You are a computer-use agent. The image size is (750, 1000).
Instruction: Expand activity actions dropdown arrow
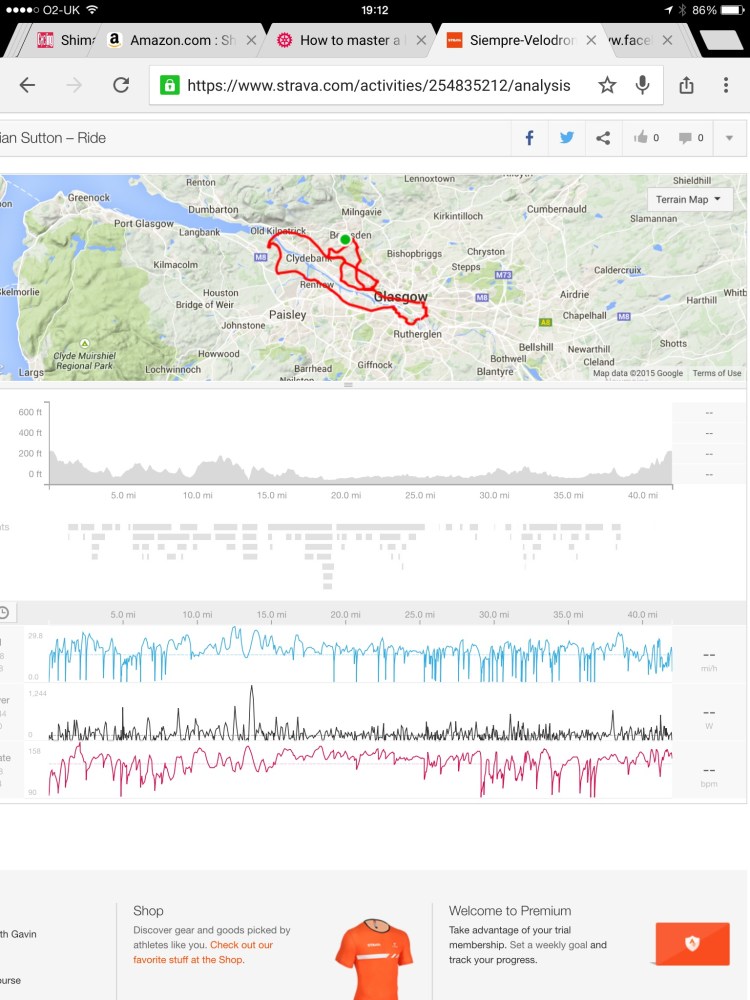click(729, 138)
